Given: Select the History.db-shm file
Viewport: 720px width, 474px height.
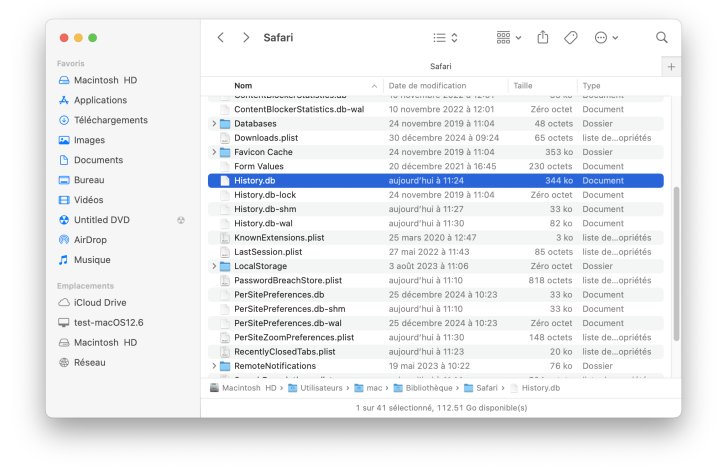Looking at the screenshot, I should click(436, 209).
